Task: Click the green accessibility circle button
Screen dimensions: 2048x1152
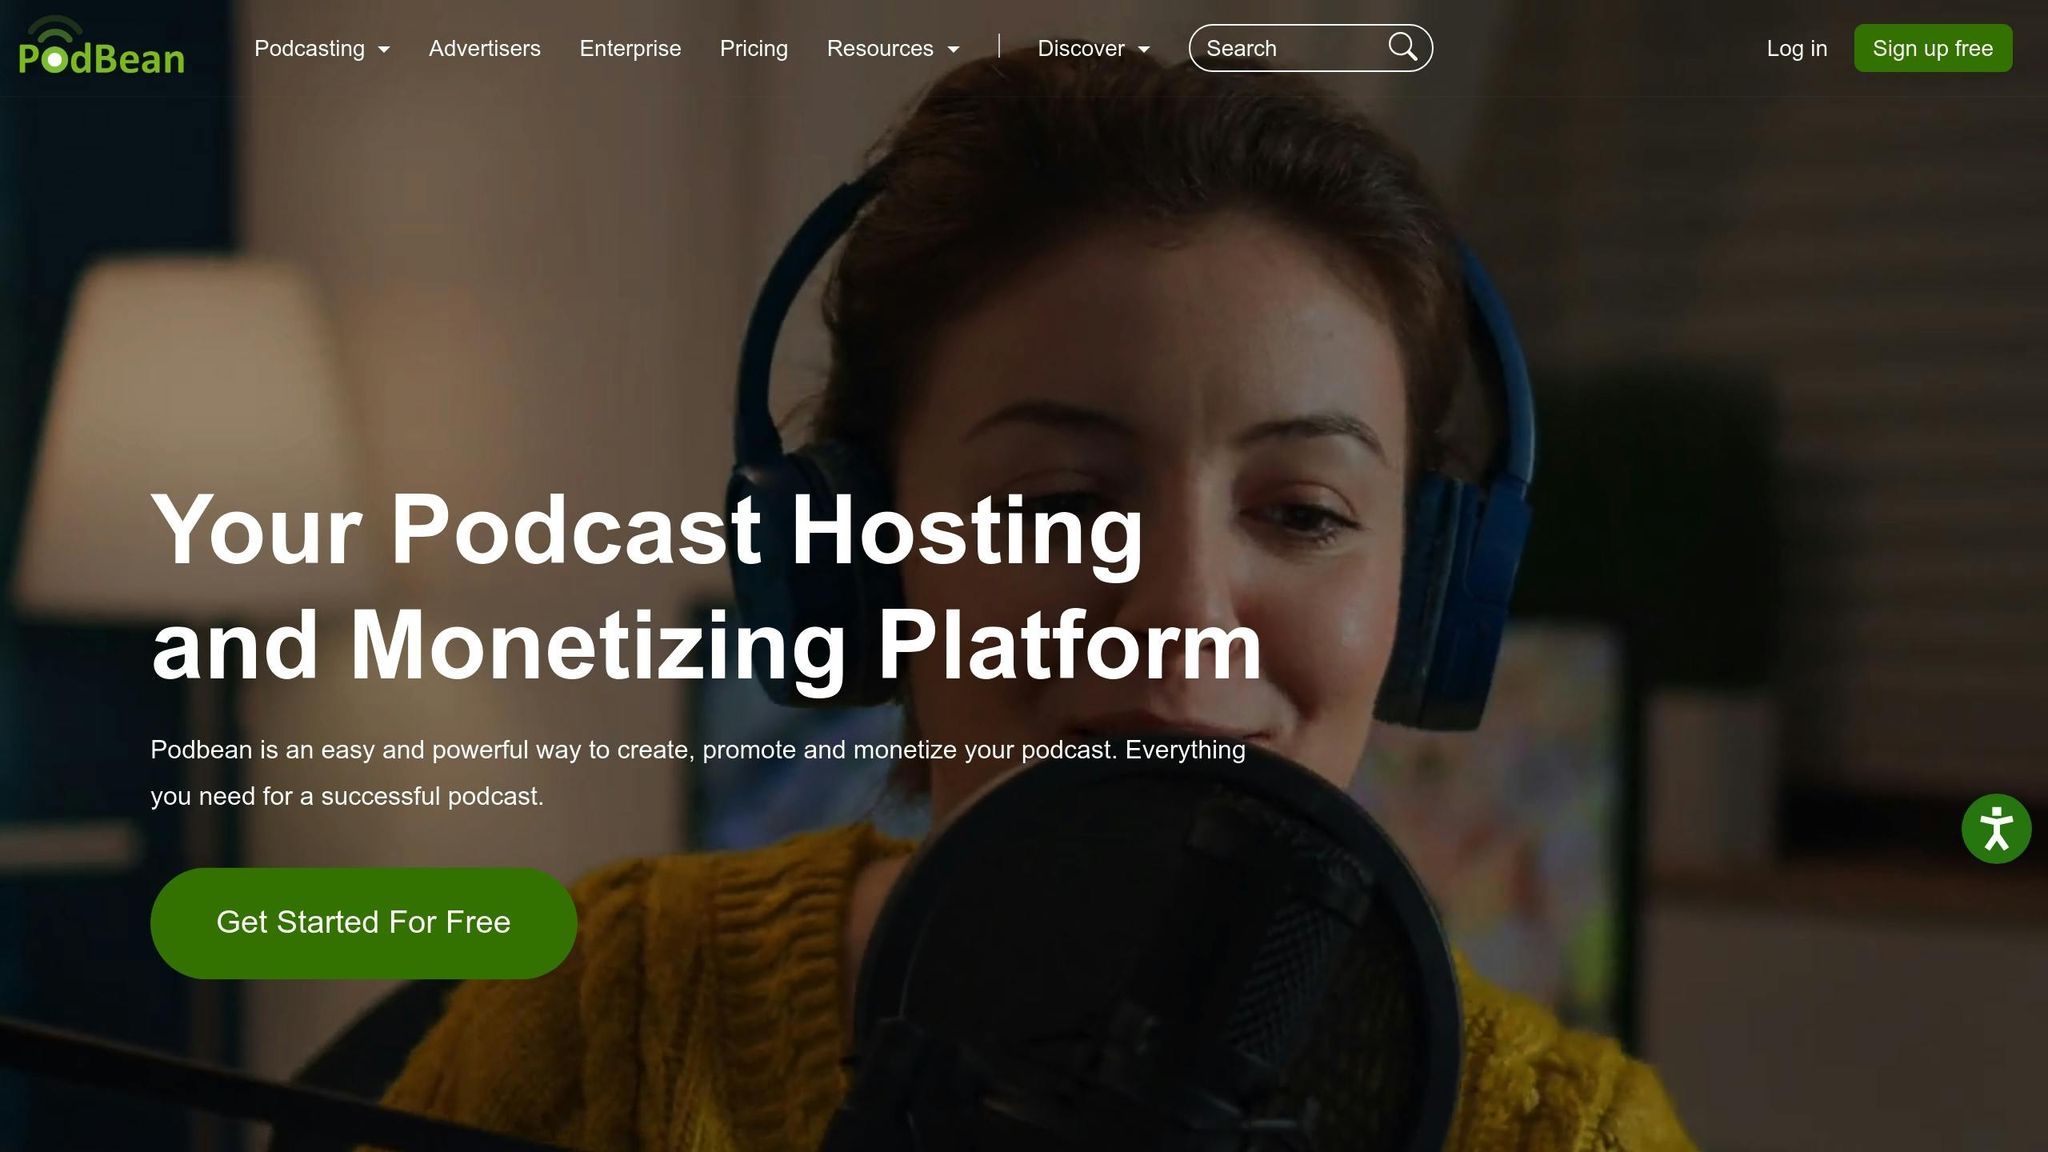Action: 1996,829
